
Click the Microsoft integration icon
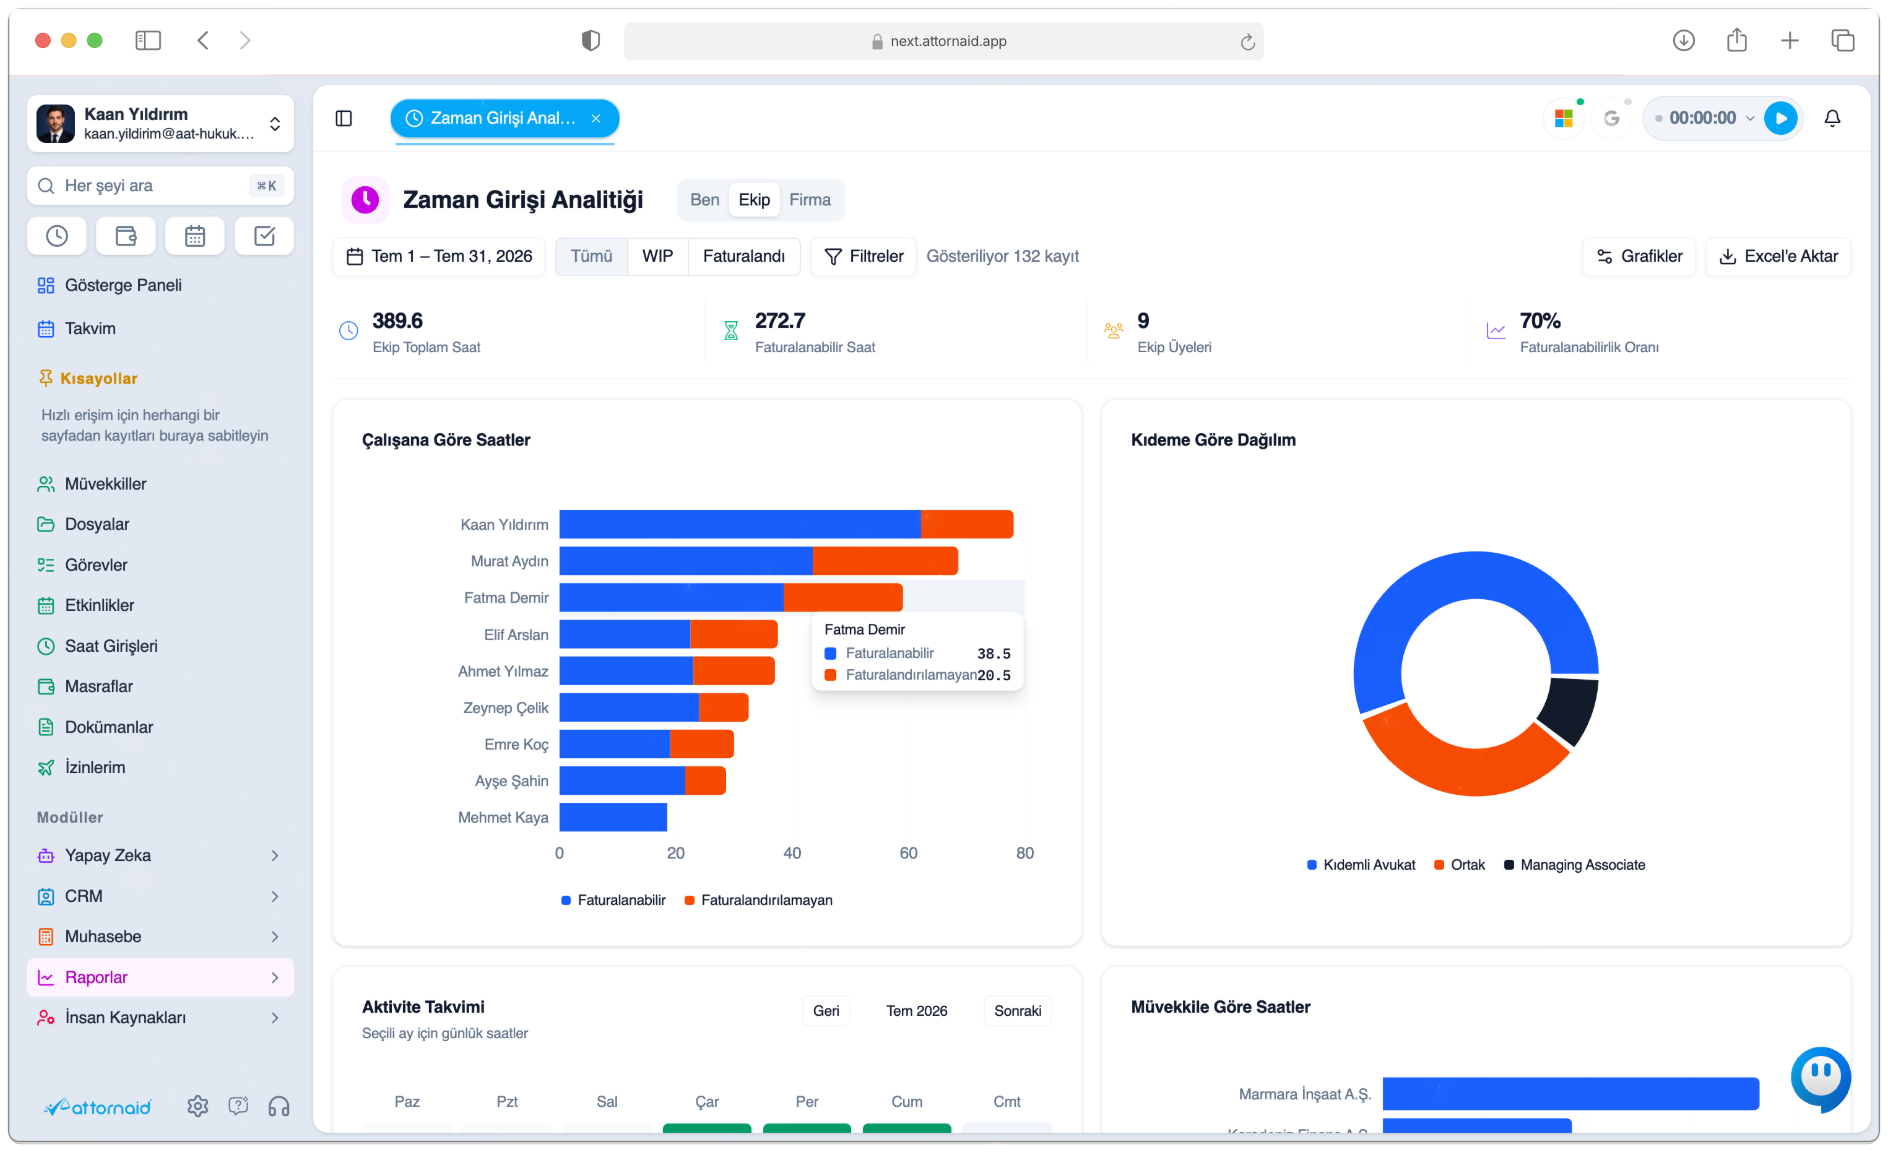(1564, 118)
